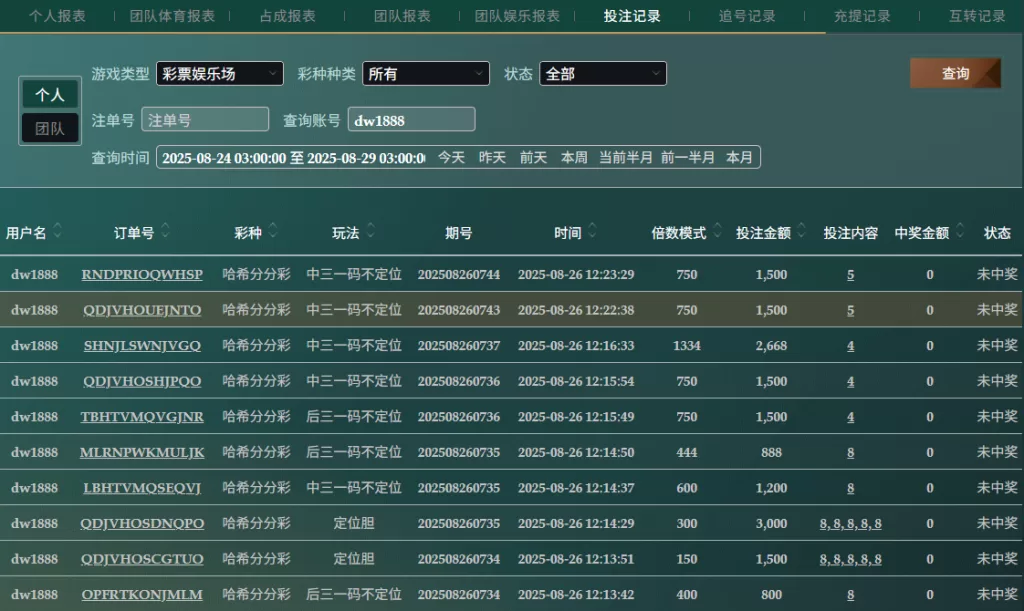The height and width of the screenshot is (611, 1024).
Task: Click period number 202508260743
Action: (459, 310)
